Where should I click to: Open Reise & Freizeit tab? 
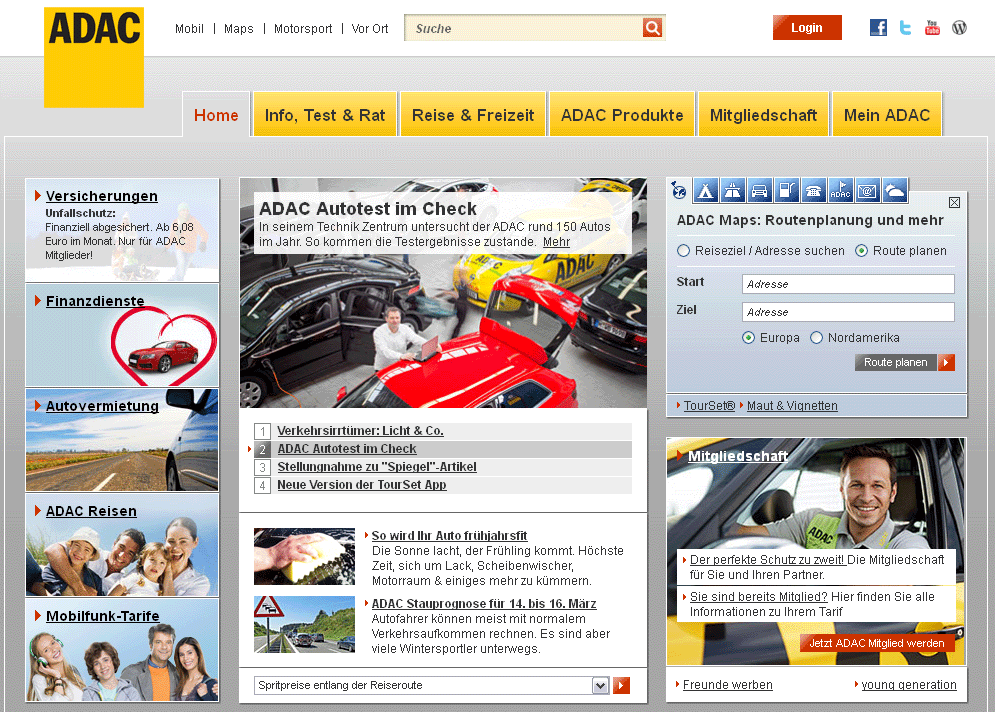[x=473, y=115]
